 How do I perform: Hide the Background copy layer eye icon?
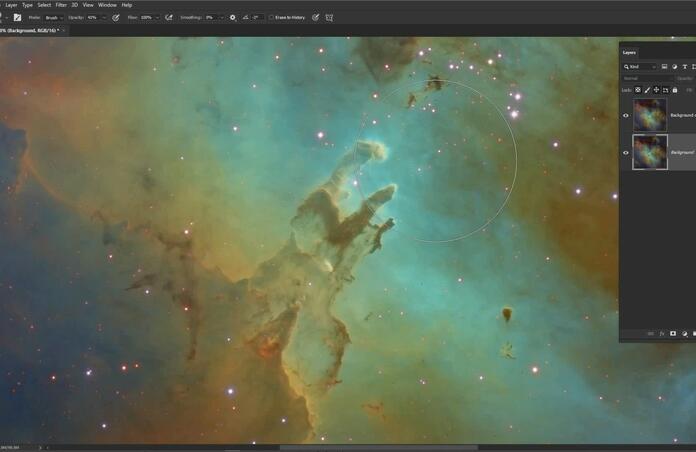626,115
